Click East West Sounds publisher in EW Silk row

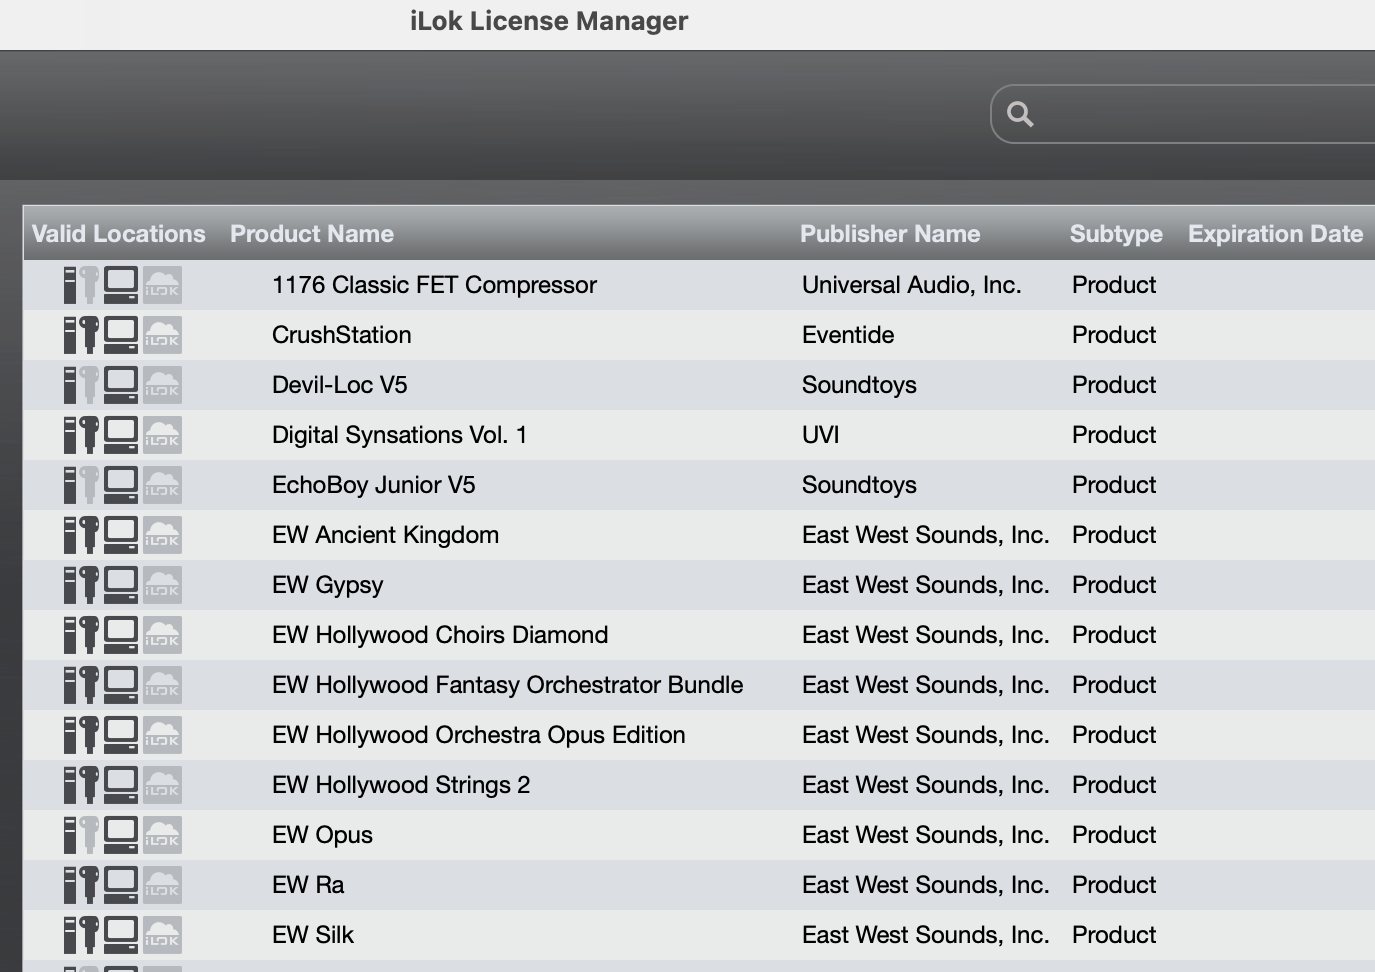(x=926, y=935)
